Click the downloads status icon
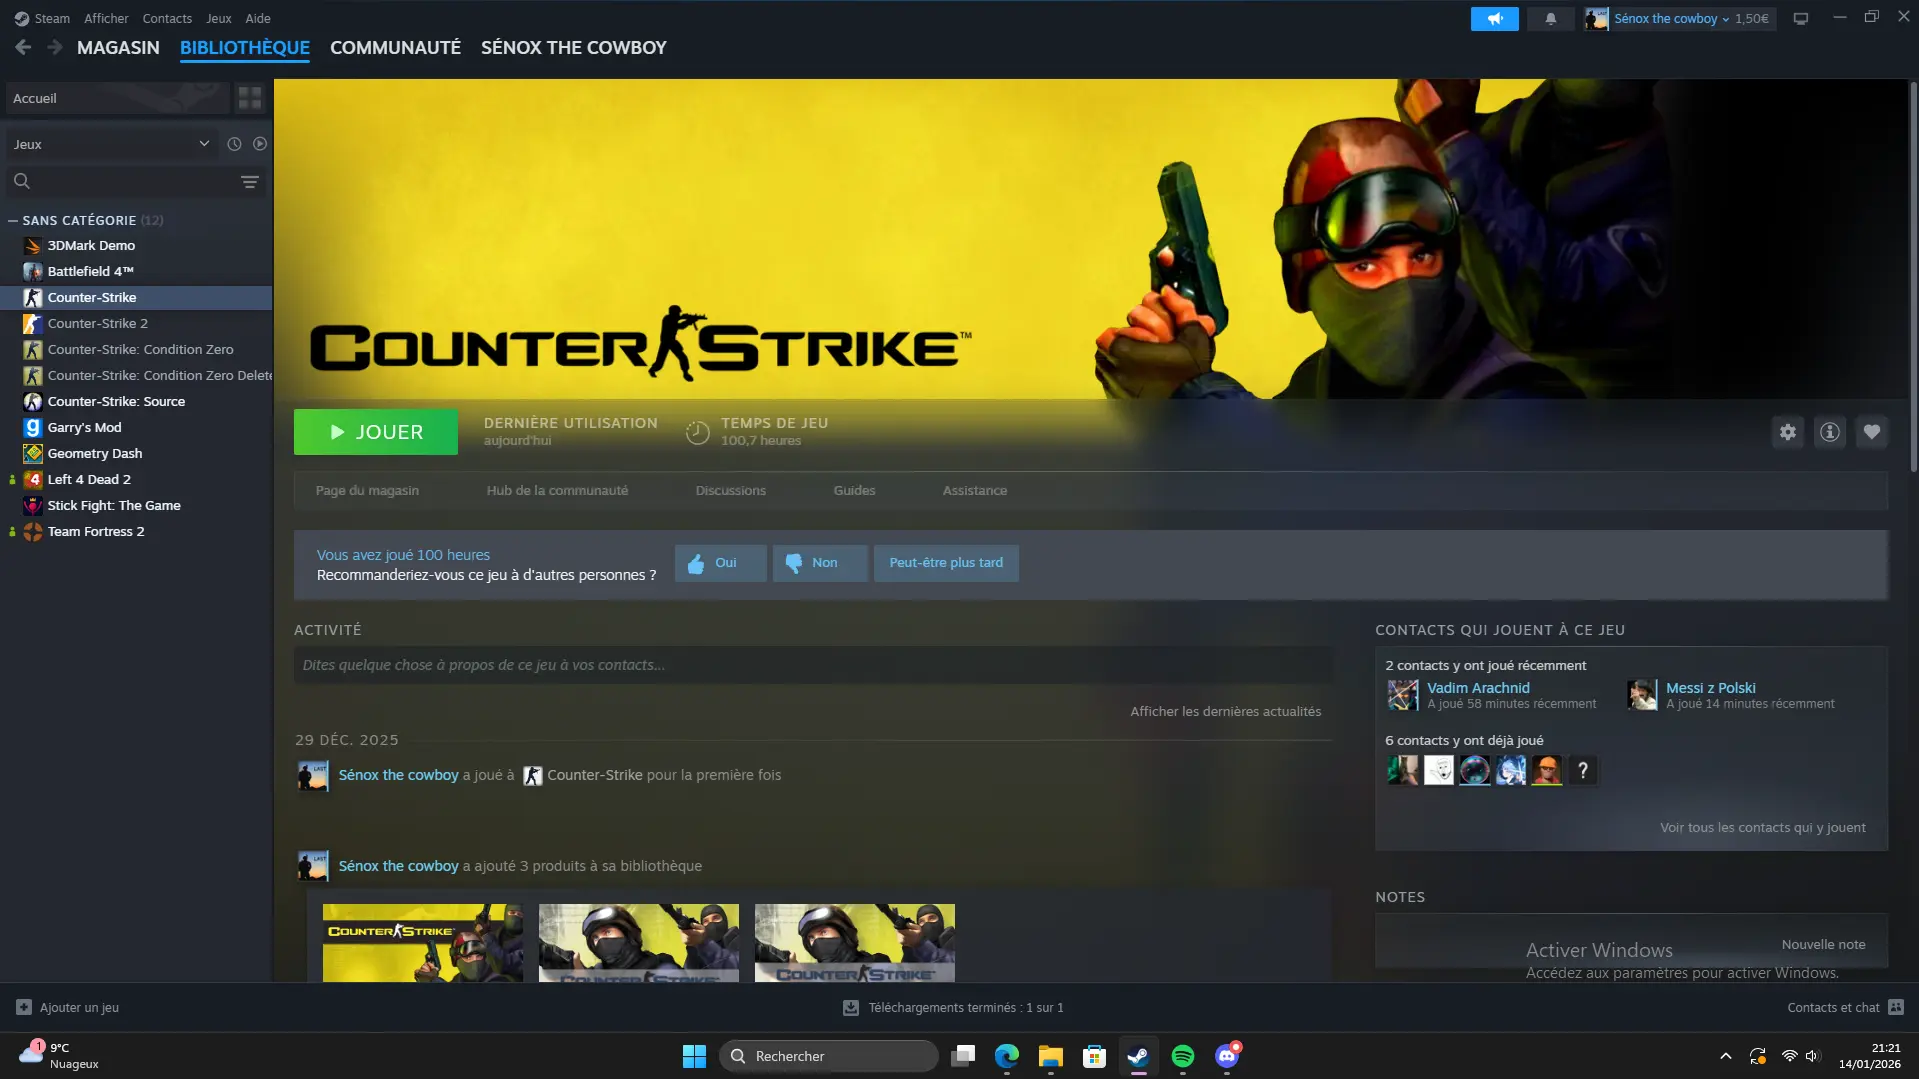The image size is (1919, 1079). pyautogui.click(x=851, y=1008)
